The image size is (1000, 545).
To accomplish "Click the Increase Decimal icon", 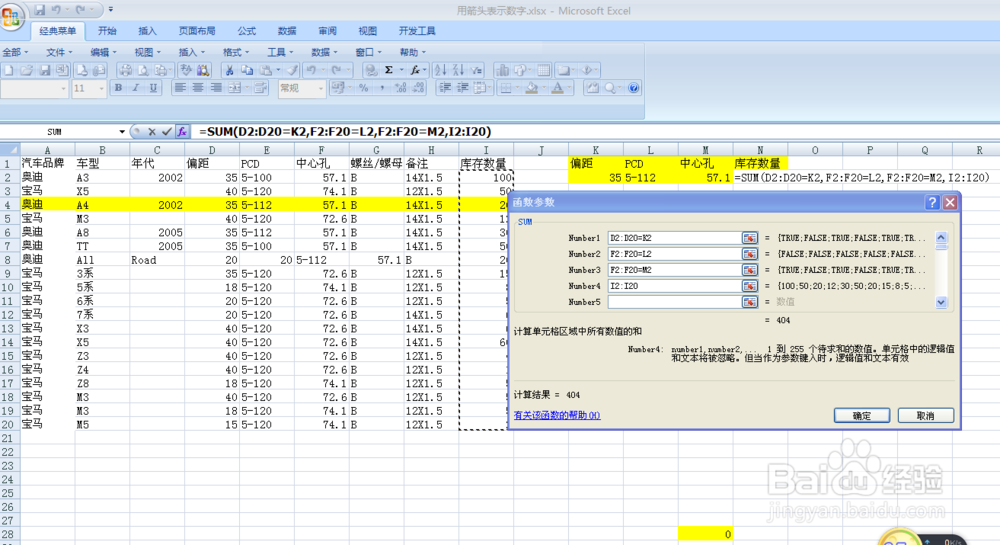I will point(401,88).
